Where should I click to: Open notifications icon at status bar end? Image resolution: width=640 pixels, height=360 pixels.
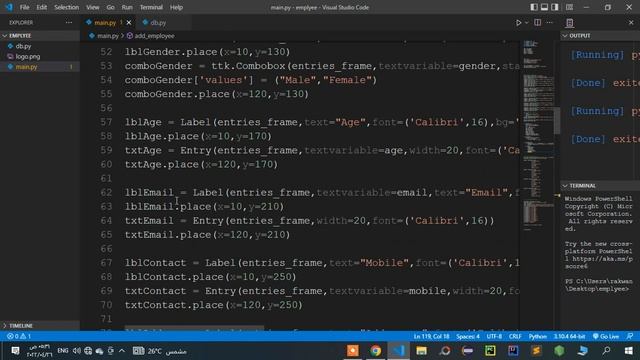coord(630,336)
